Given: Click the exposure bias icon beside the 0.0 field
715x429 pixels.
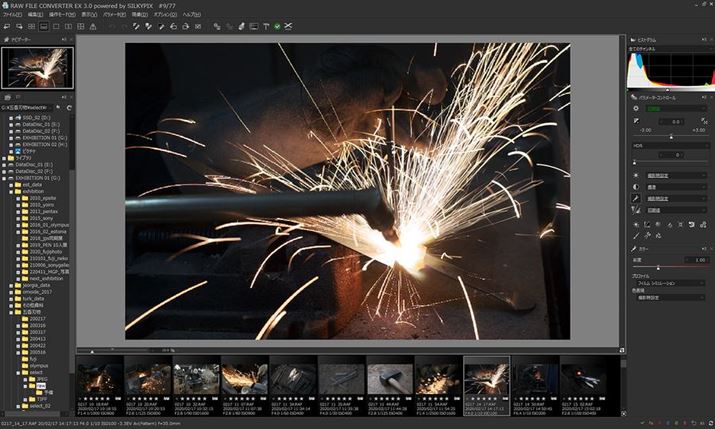Looking at the screenshot, I should coord(636,121).
